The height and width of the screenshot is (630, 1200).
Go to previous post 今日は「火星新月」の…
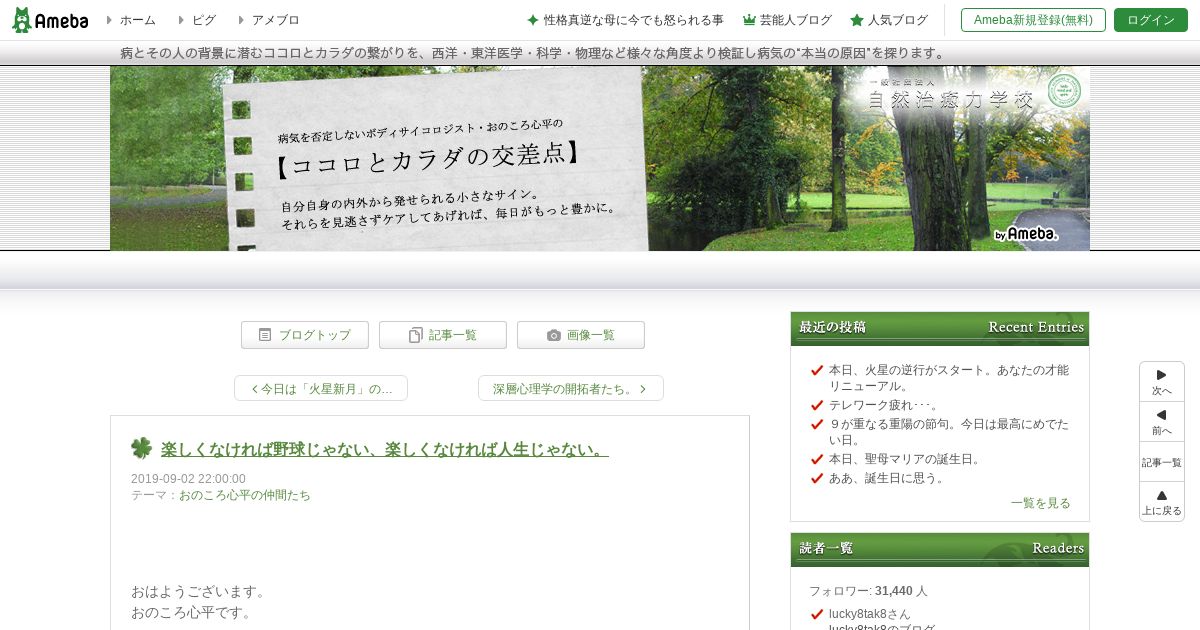coord(321,388)
